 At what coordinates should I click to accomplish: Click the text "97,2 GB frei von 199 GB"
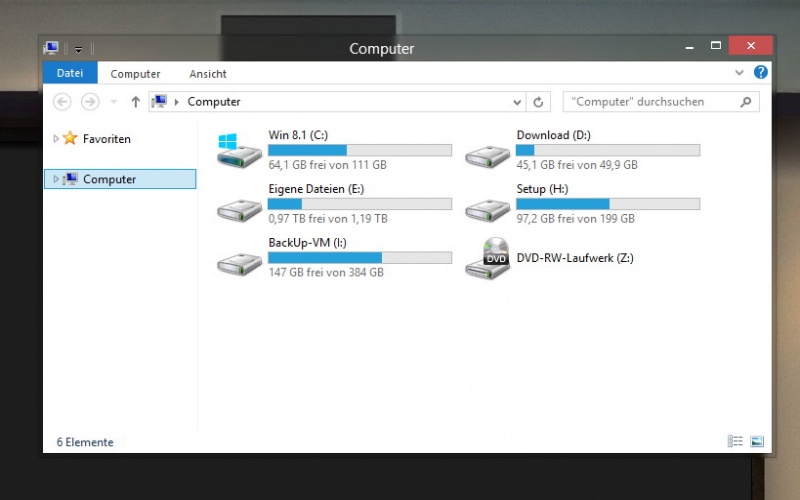pos(576,218)
